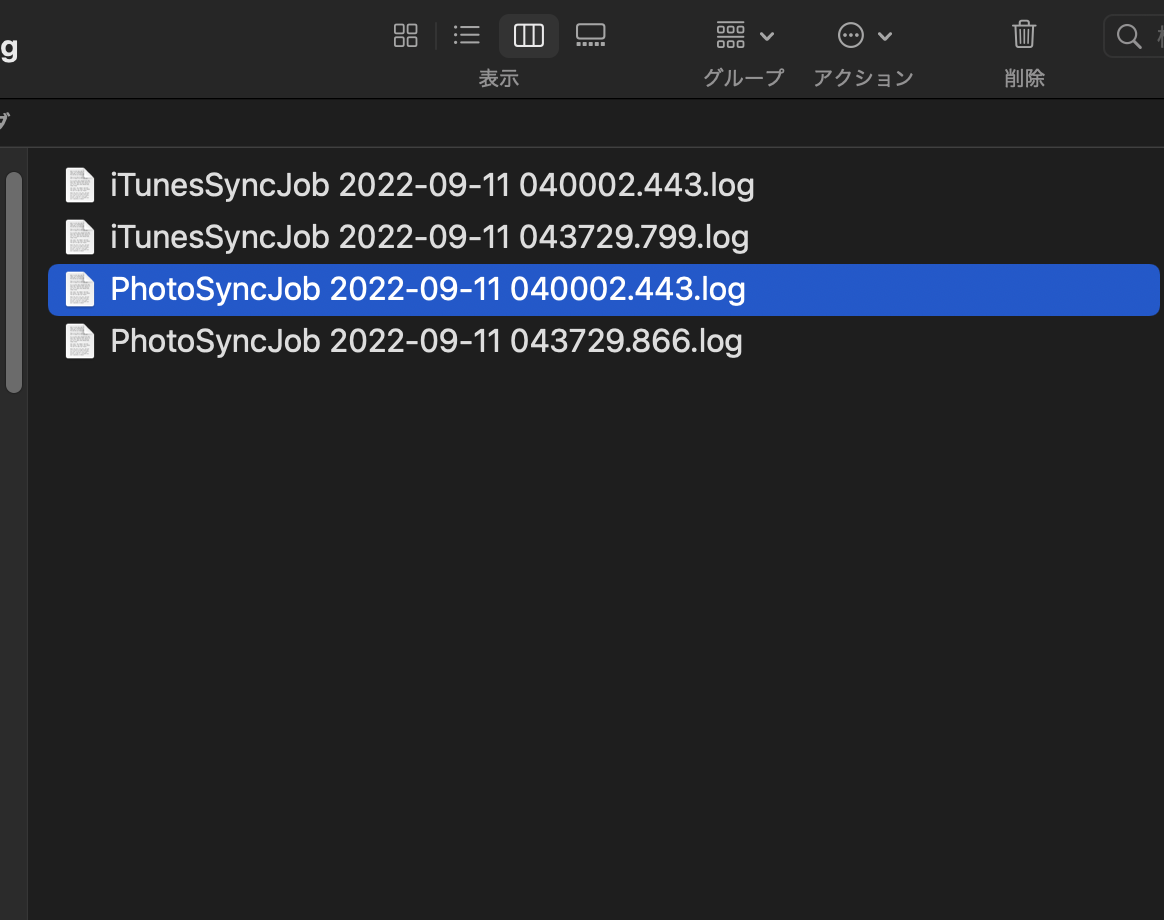
Task: Click the search magnifier icon
Action: (x=1129, y=36)
